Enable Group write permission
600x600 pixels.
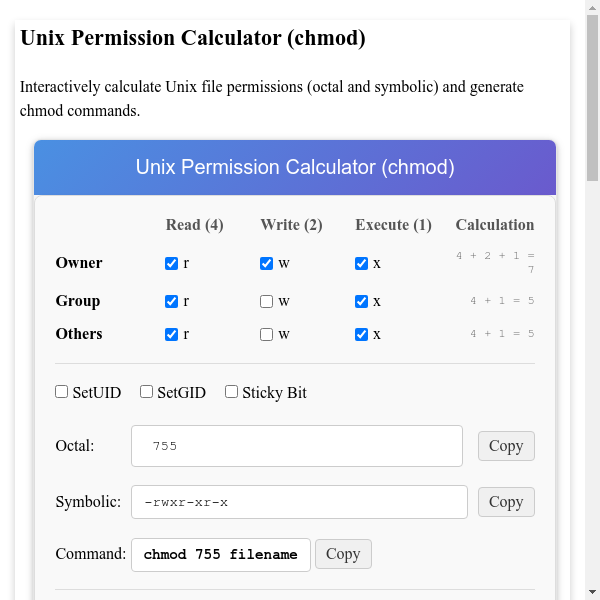point(267,302)
